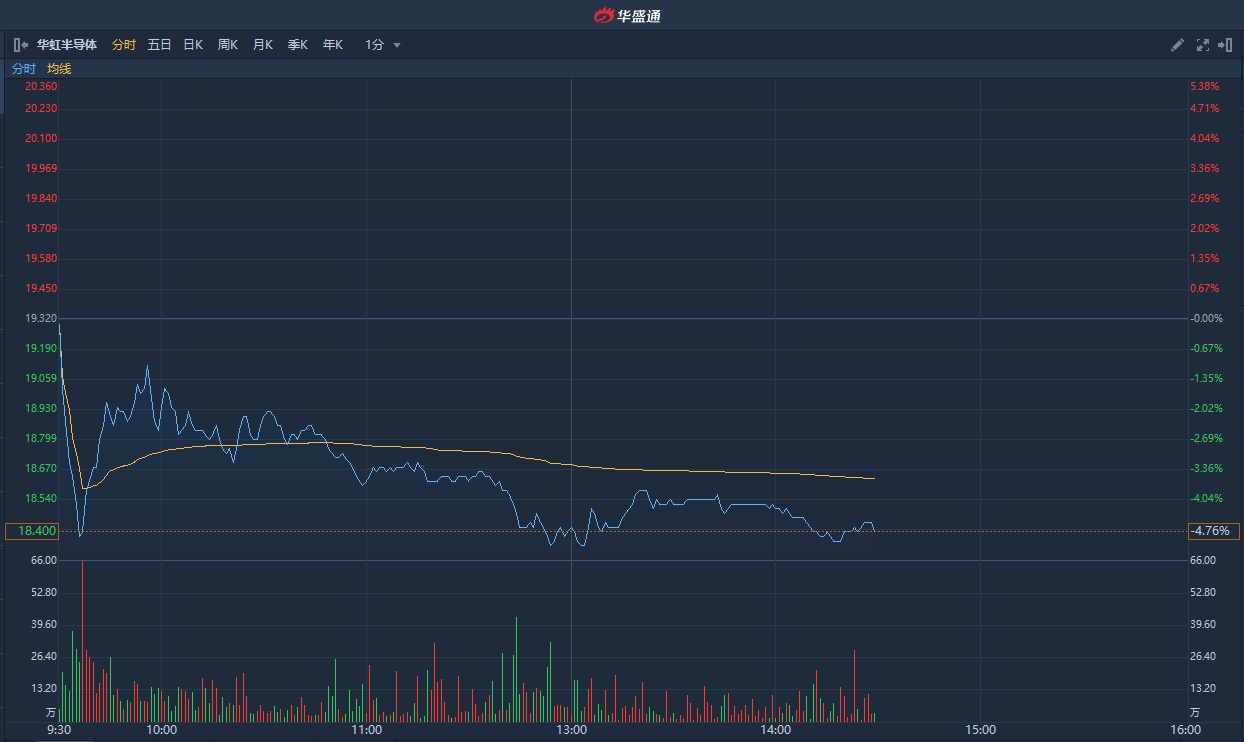Switch to the 年K yearly chart
This screenshot has height=742, width=1244.
(x=333, y=45)
